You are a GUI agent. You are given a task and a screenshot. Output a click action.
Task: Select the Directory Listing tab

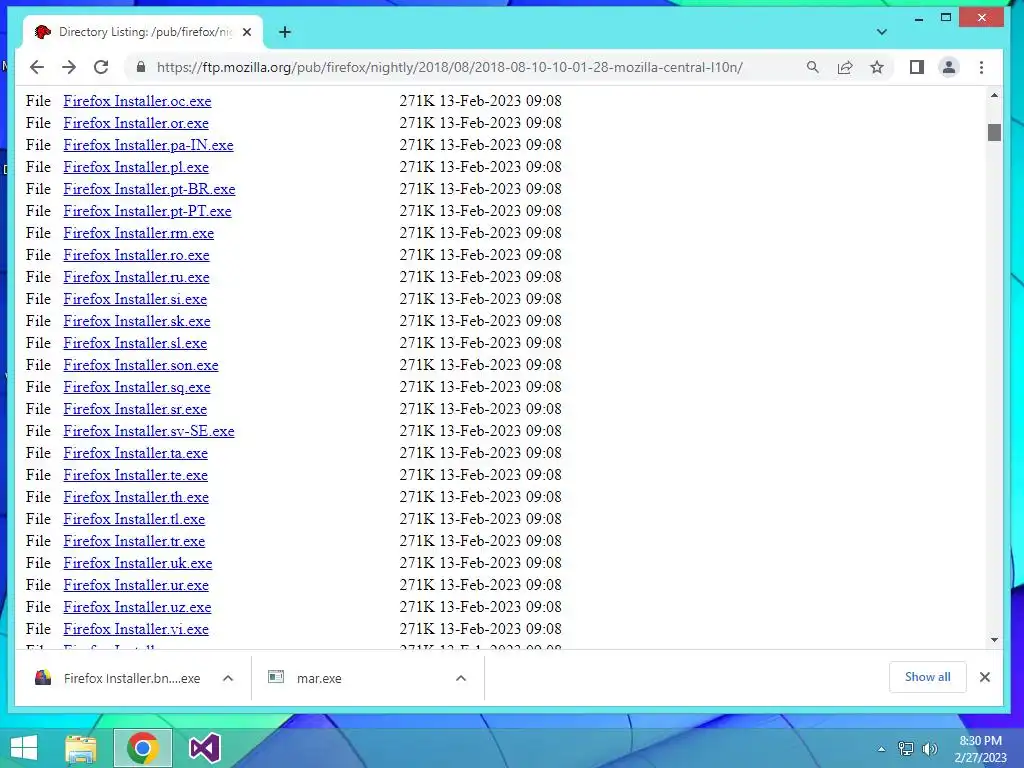click(x=142, y=32)
